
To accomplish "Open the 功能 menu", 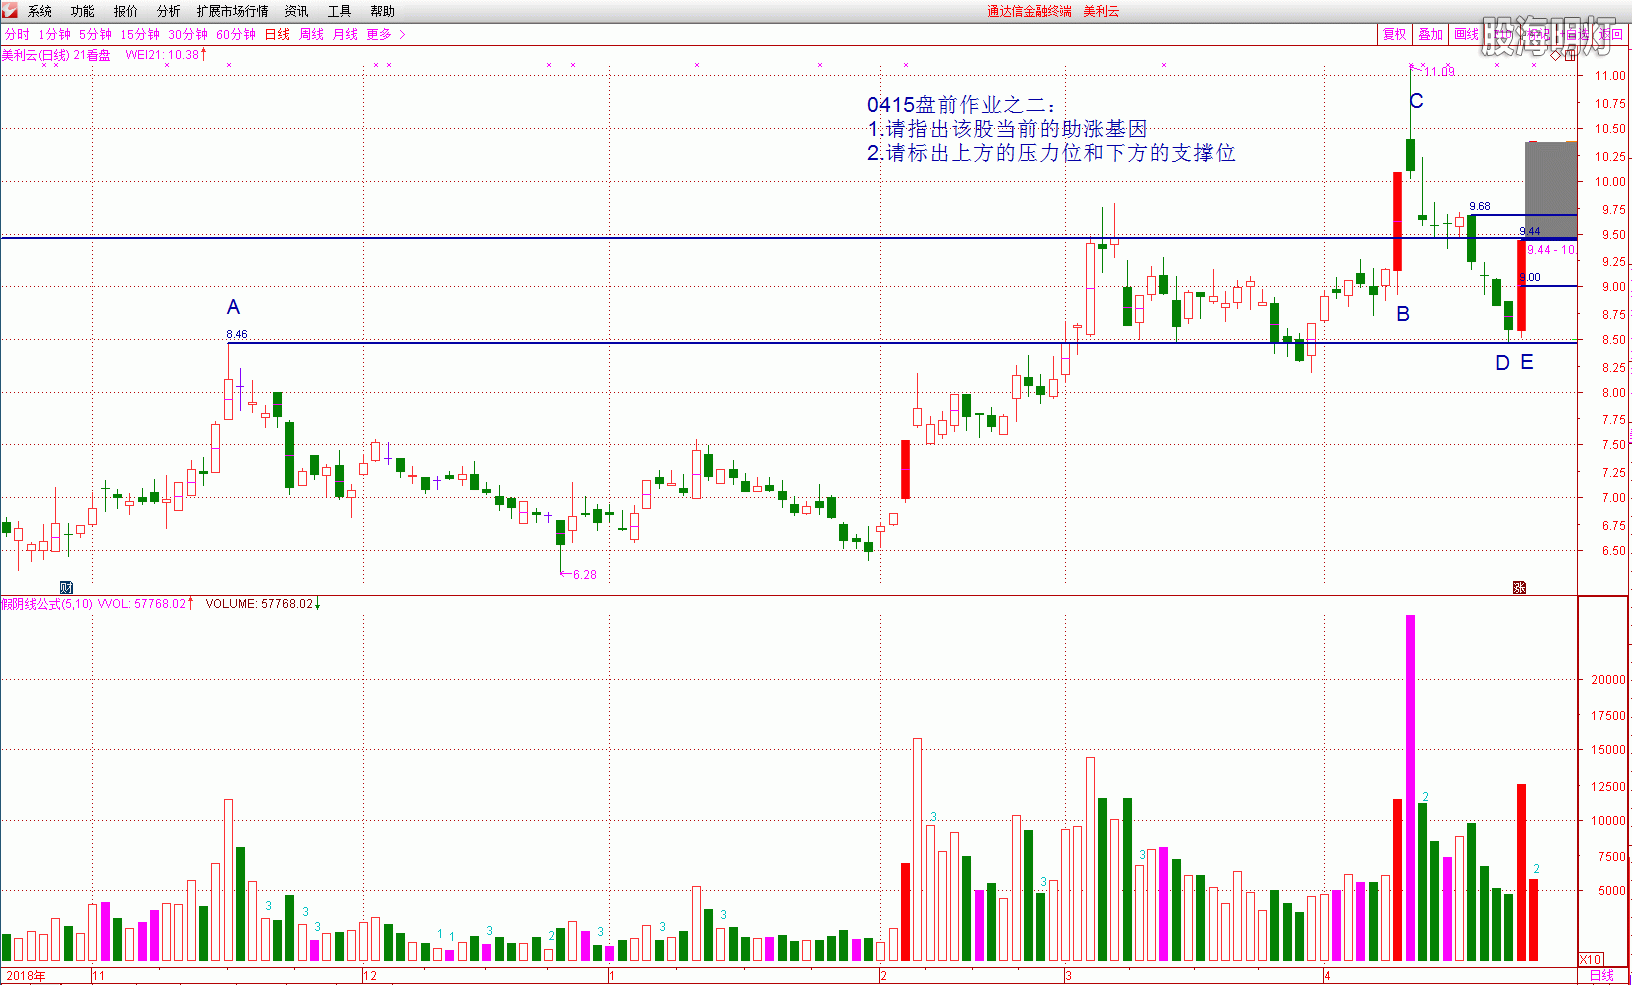I will click(x=83, y=11).
